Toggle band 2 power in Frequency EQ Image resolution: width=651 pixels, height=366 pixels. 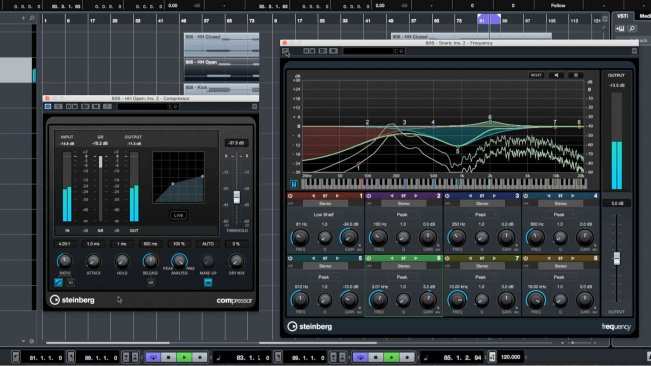coord(369,196)
